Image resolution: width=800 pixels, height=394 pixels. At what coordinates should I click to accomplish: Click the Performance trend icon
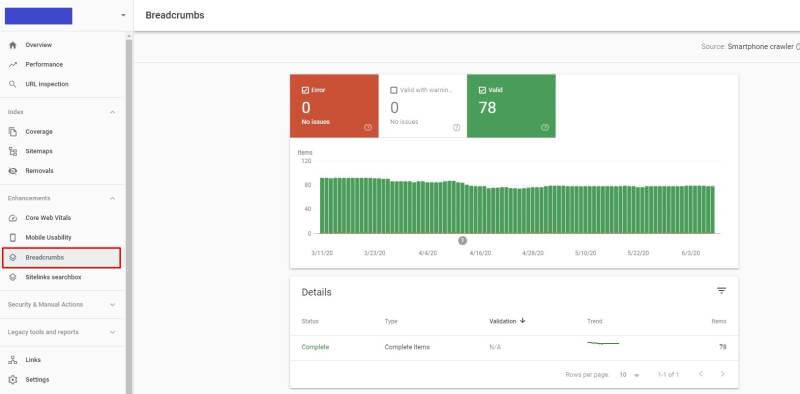(13, 64)
